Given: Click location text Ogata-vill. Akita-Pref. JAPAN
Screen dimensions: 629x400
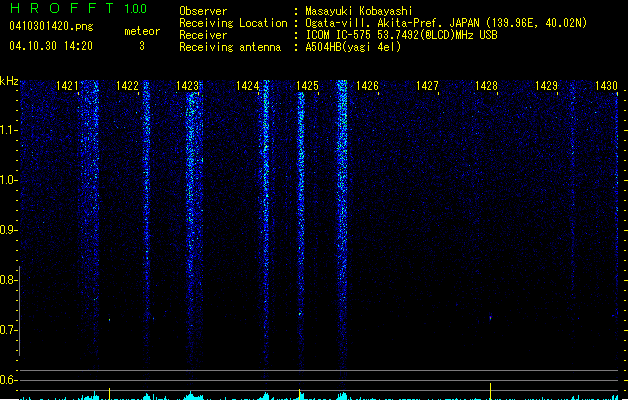Looking at the screenshot, I should 392,23.
